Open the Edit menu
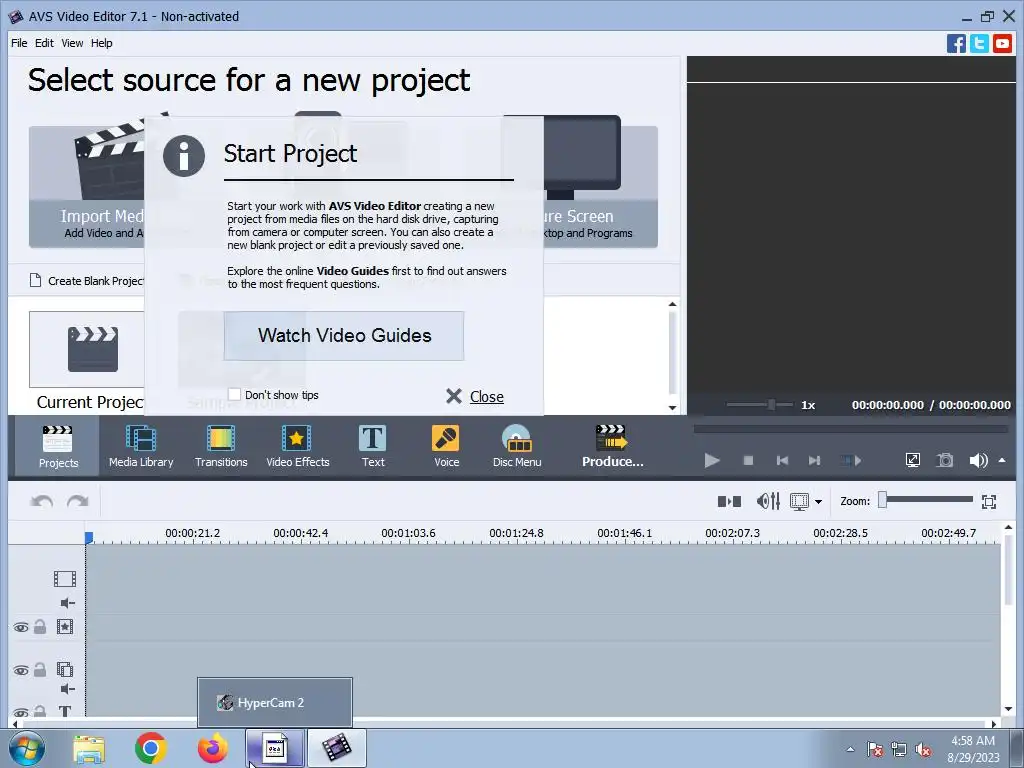Viewport: 1024px width, 768px height. click(44, 43)
